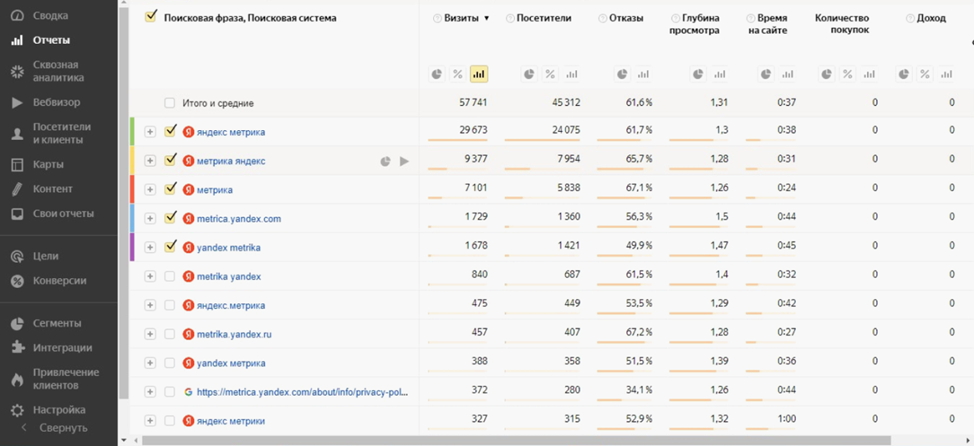The width and height of the screenshot is (974, 446).
Task: Open Вебвизор in sidebar
Action: point(58,102)
